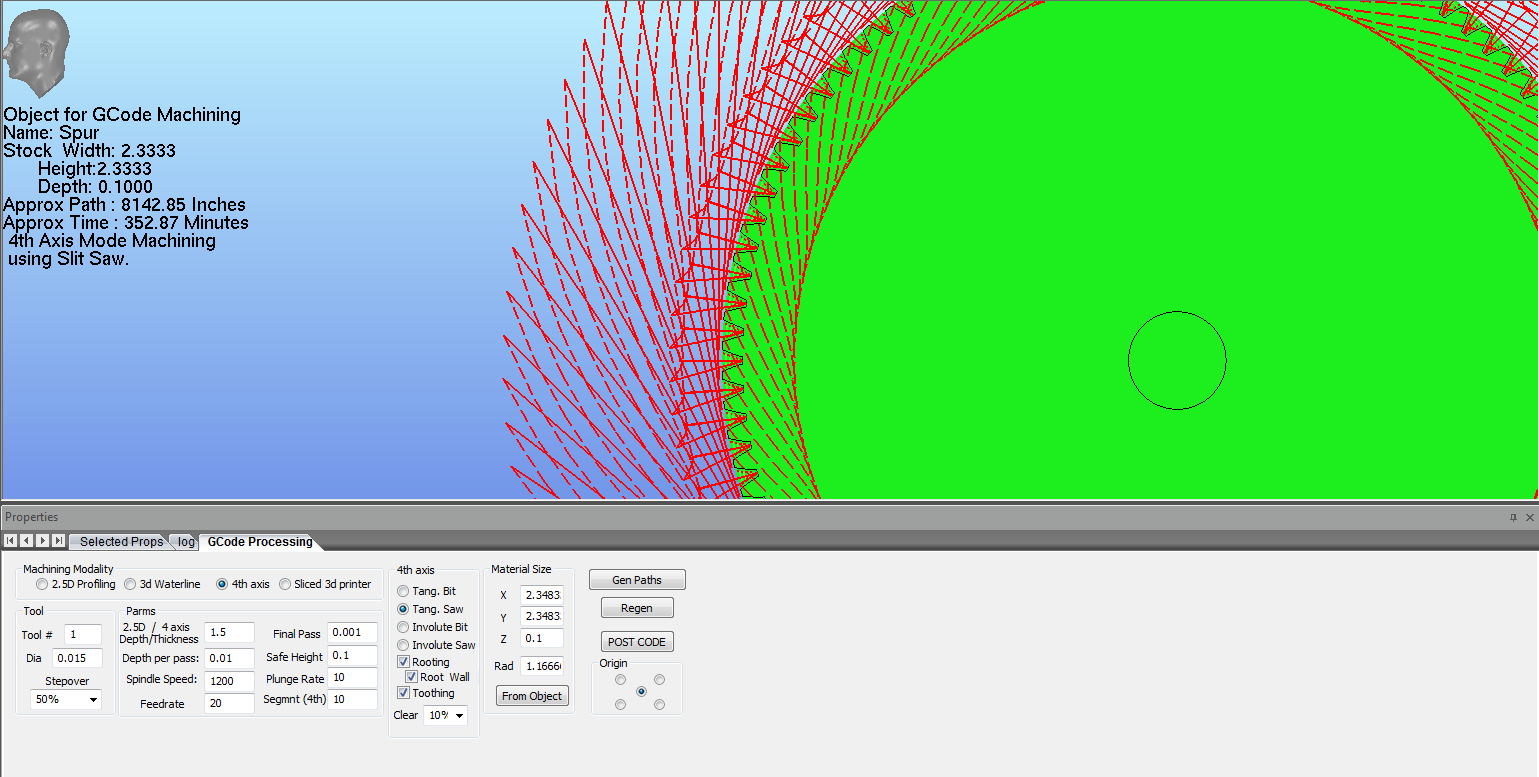Switch to the Selected Props tab
The image size is (1539, 777).
(121, 542)
